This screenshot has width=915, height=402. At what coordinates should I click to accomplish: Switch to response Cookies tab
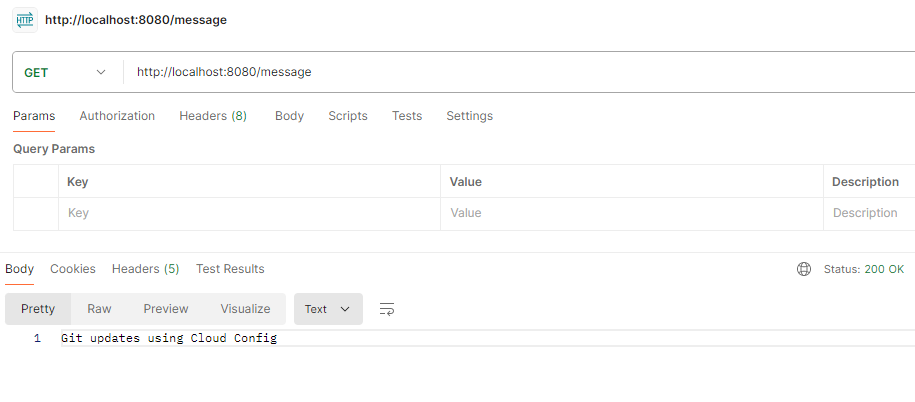pyautogui.click(x=73, y=269)
